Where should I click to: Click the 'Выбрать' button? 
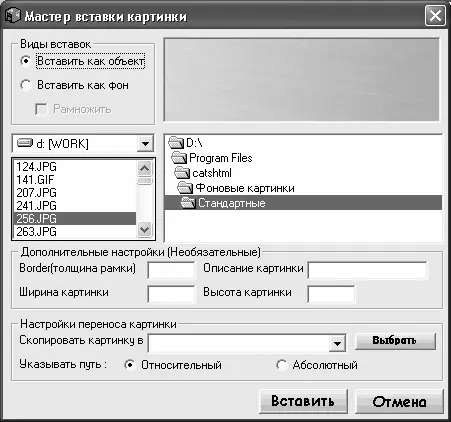point(395,341)
